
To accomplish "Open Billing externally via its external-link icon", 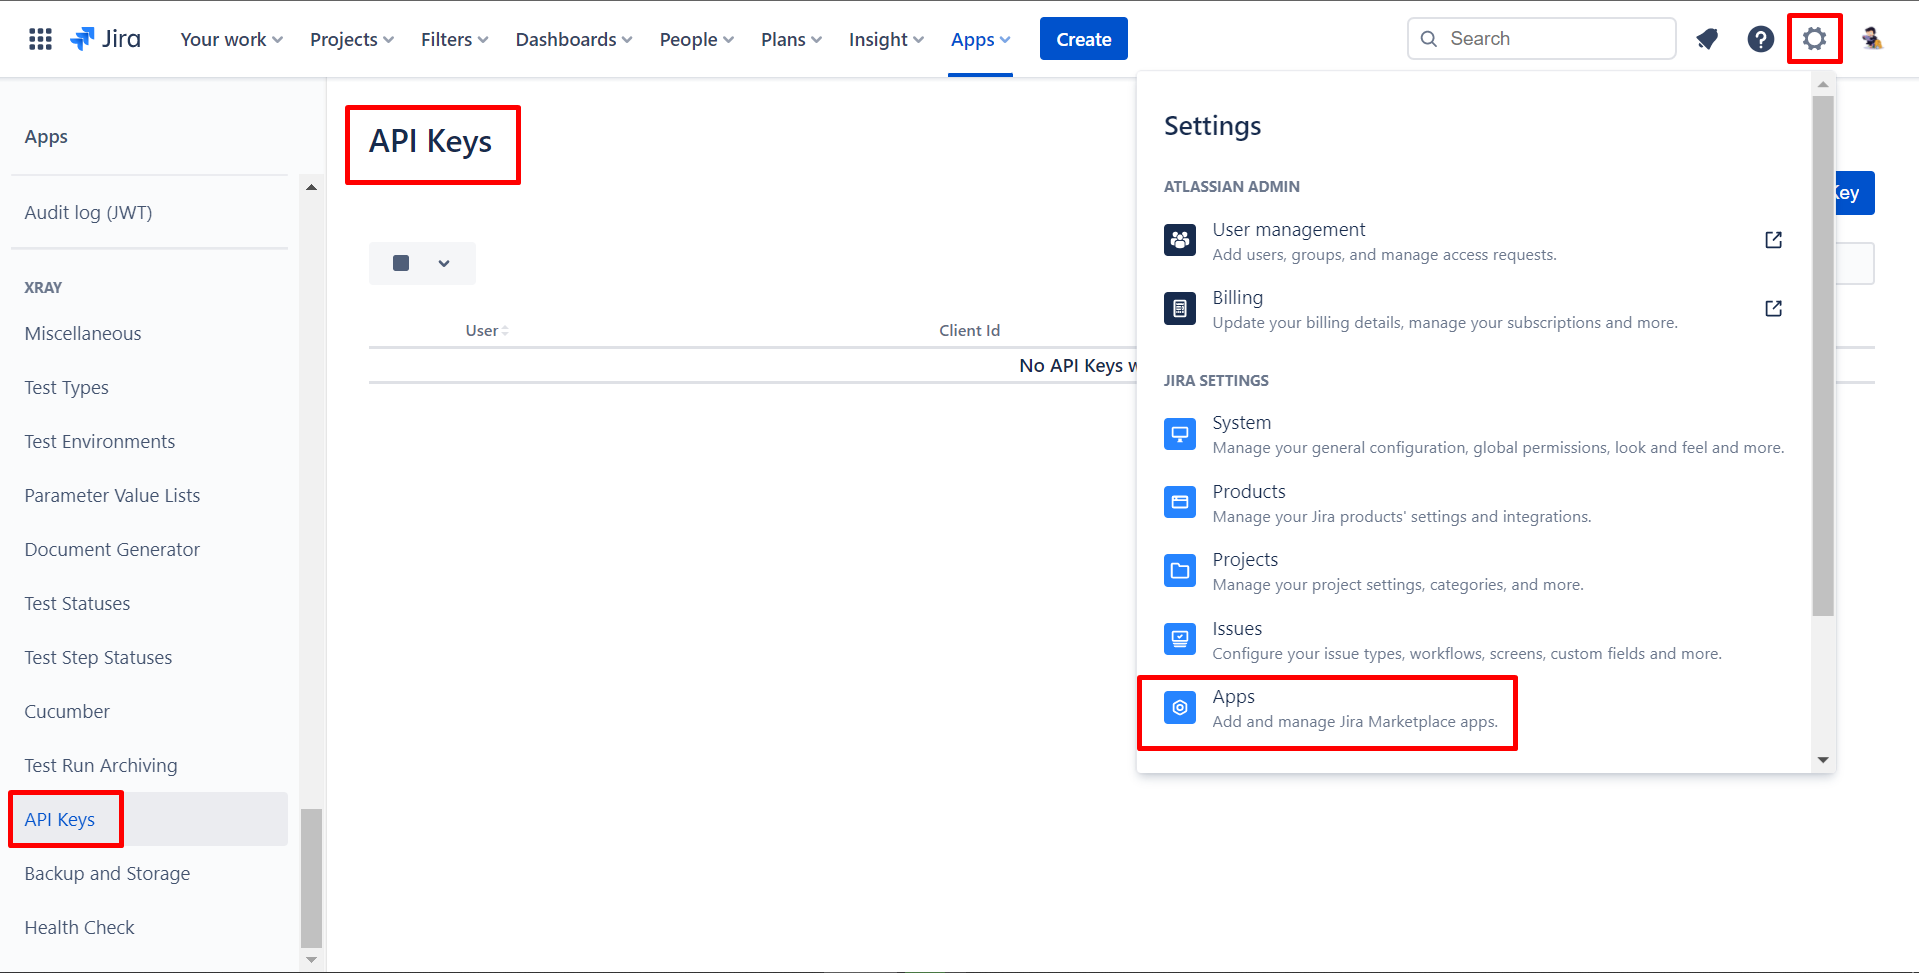I will (1772, 308).
